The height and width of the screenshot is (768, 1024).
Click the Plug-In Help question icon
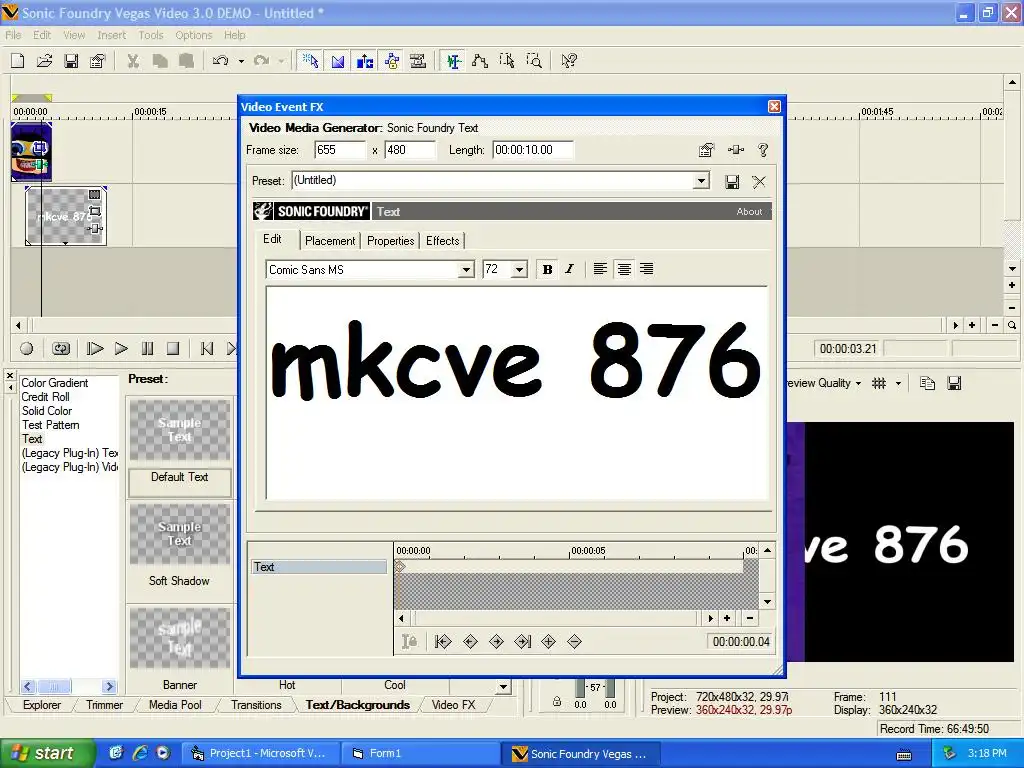point(763,150)
